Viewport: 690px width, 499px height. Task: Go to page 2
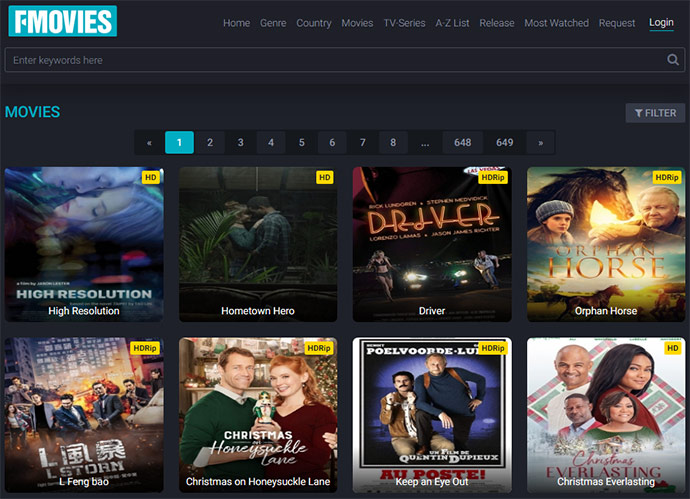[210, 143]
